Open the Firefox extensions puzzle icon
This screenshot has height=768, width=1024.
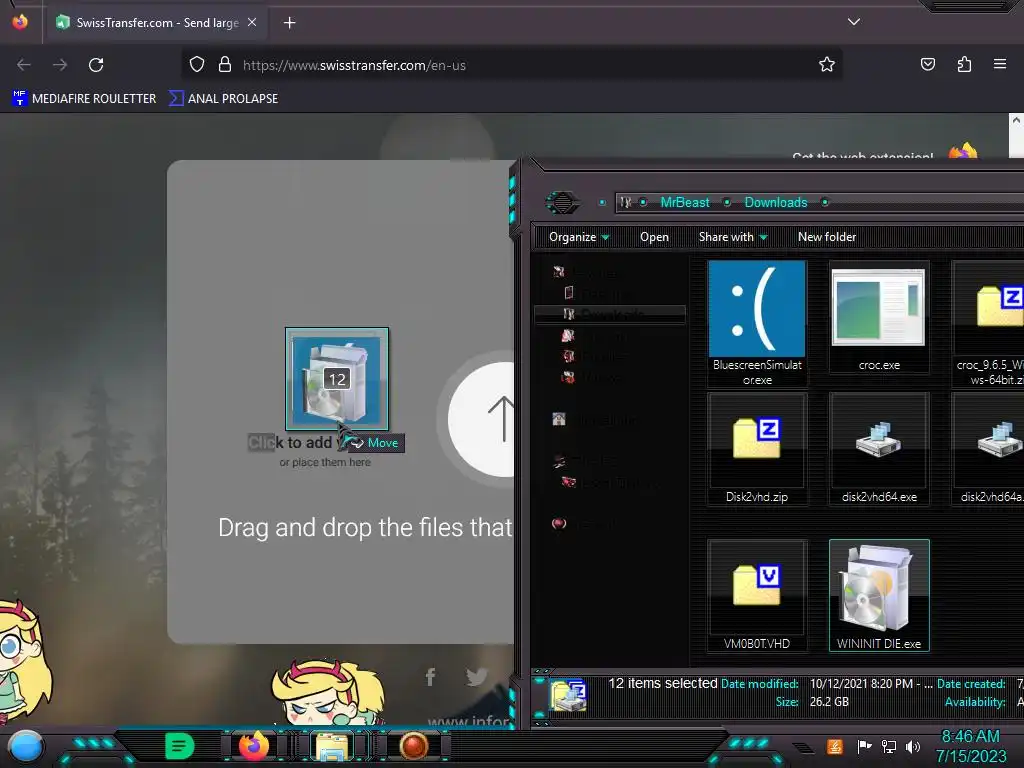click(x=964, y=64)
